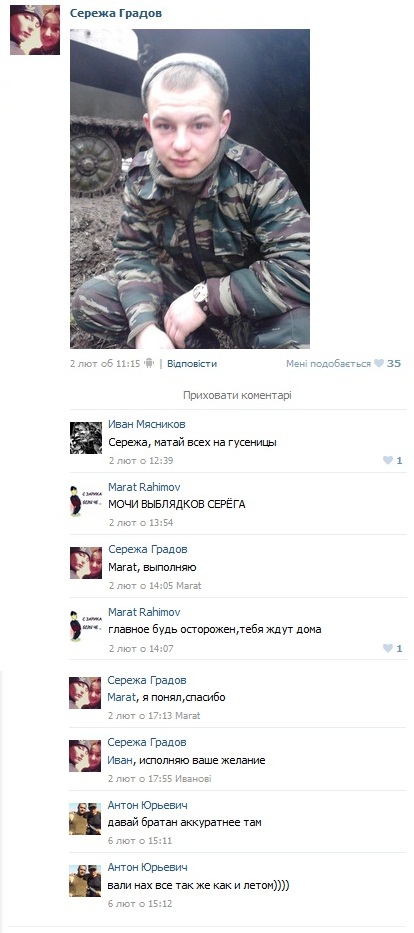Like Иван Мясников's comment via heart icon
Viewport: 414px width, 933px height.
(388, 460)
